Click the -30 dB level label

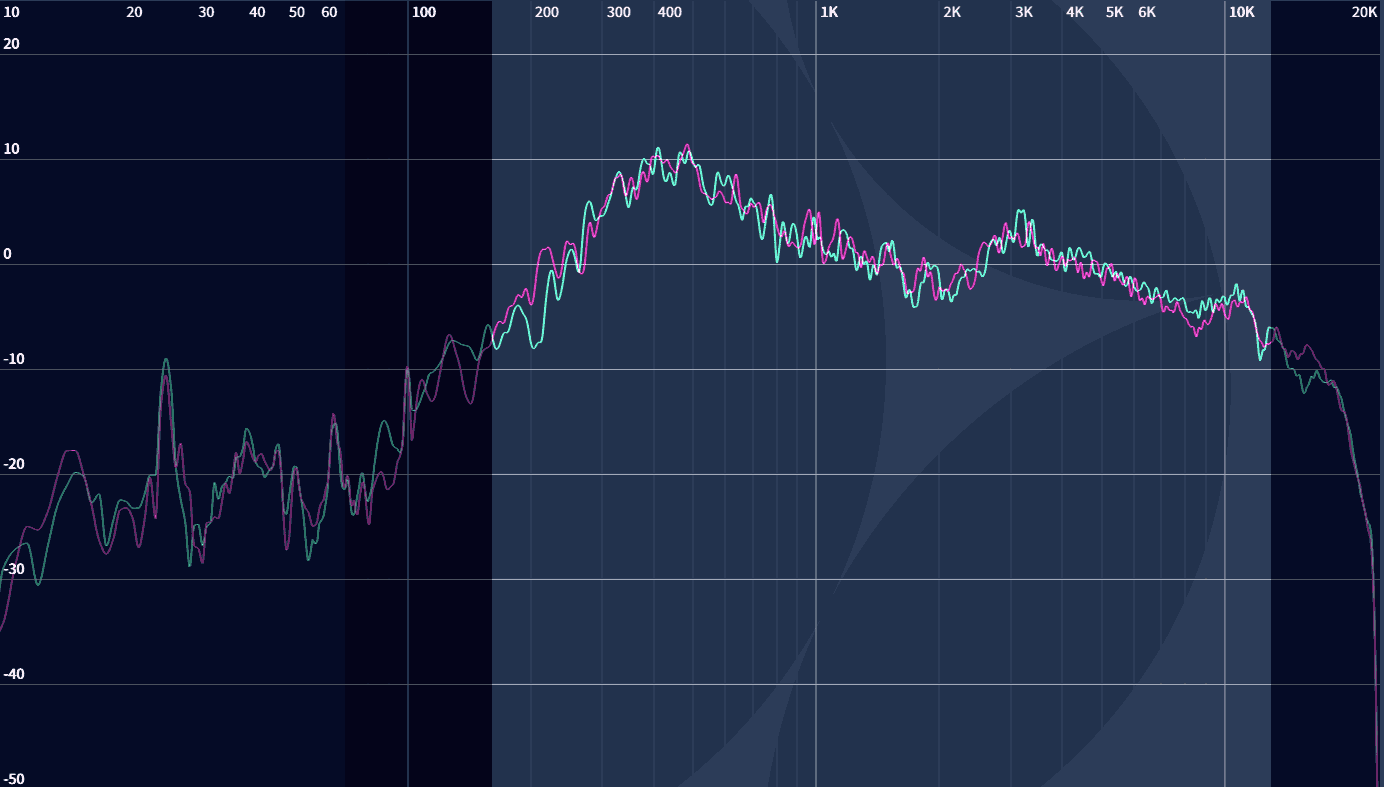tap(13, 569)
